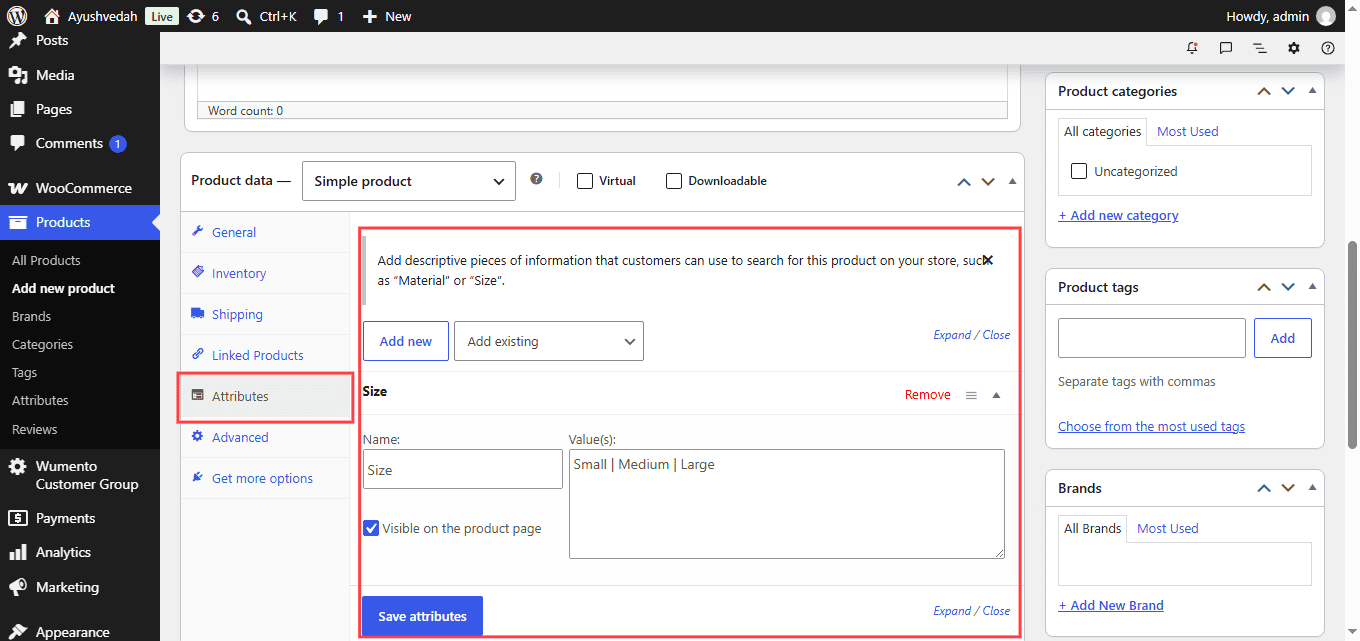The width and height of the screenshot is (1360, 641).
Task: Collapse the Size attribute with triangle
Action: pos(996,395)
